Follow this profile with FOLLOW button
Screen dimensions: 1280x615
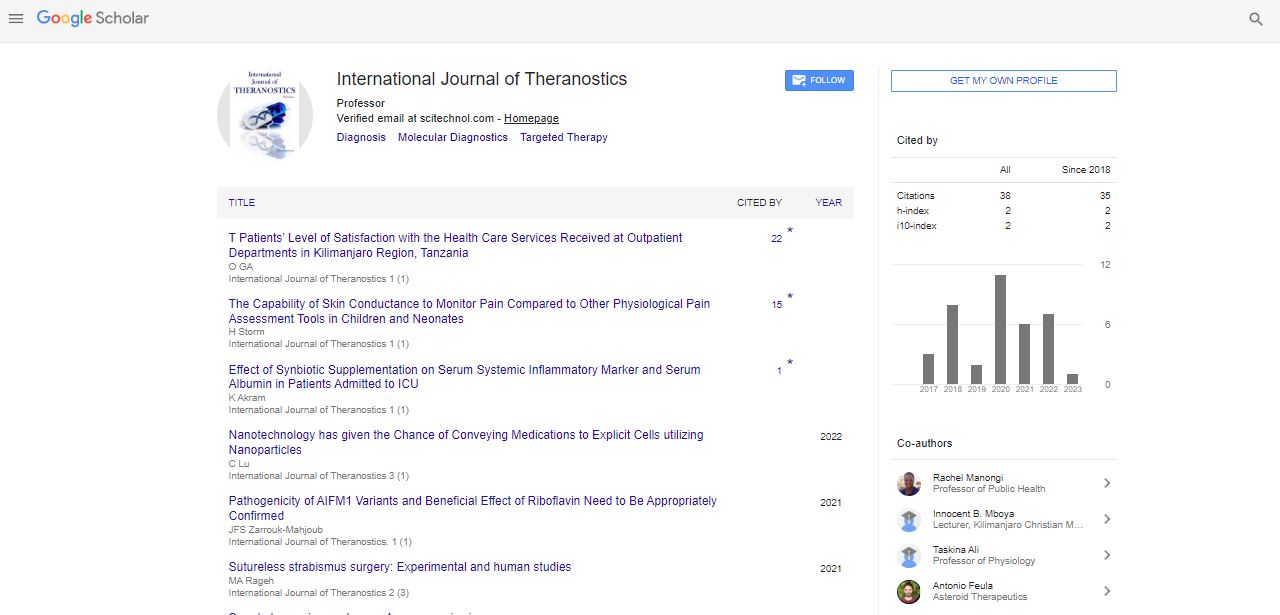click(x=819, y=80)
